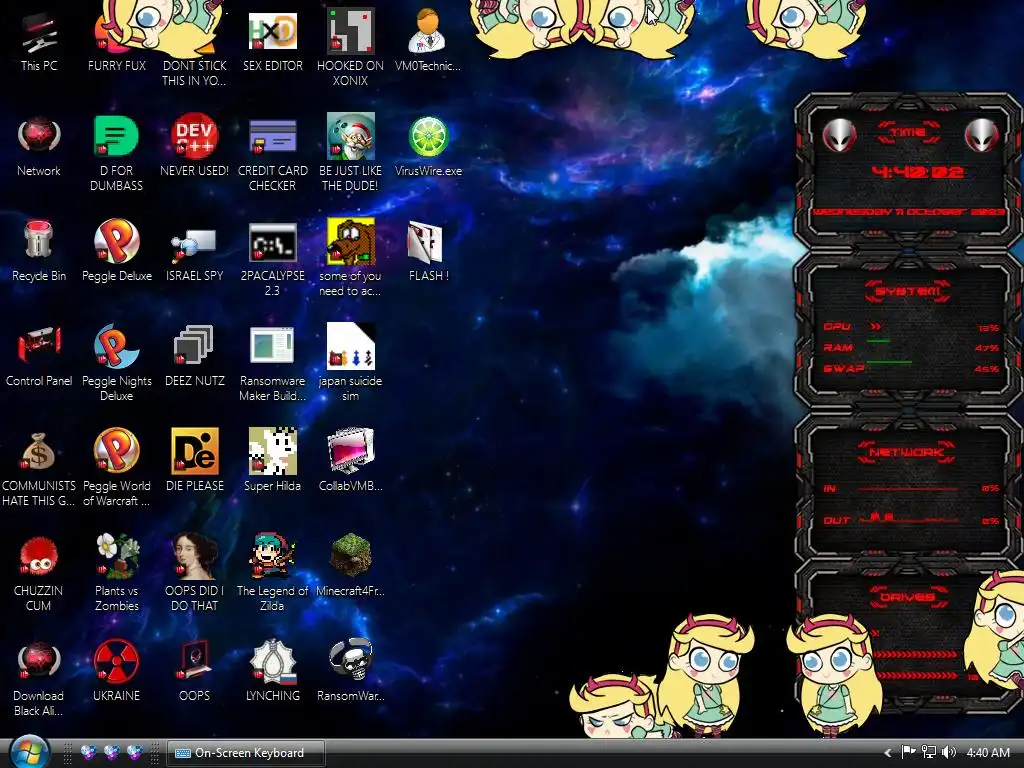Click the first quick launch icon
The height and width of the screenshot is (768, 1024).
click(89, 753)
